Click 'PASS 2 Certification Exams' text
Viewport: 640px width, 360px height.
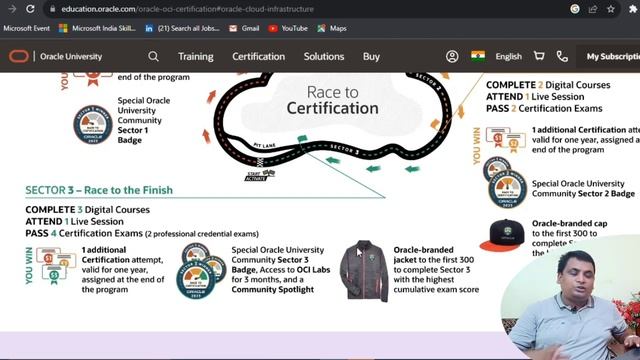pos(544,109)
